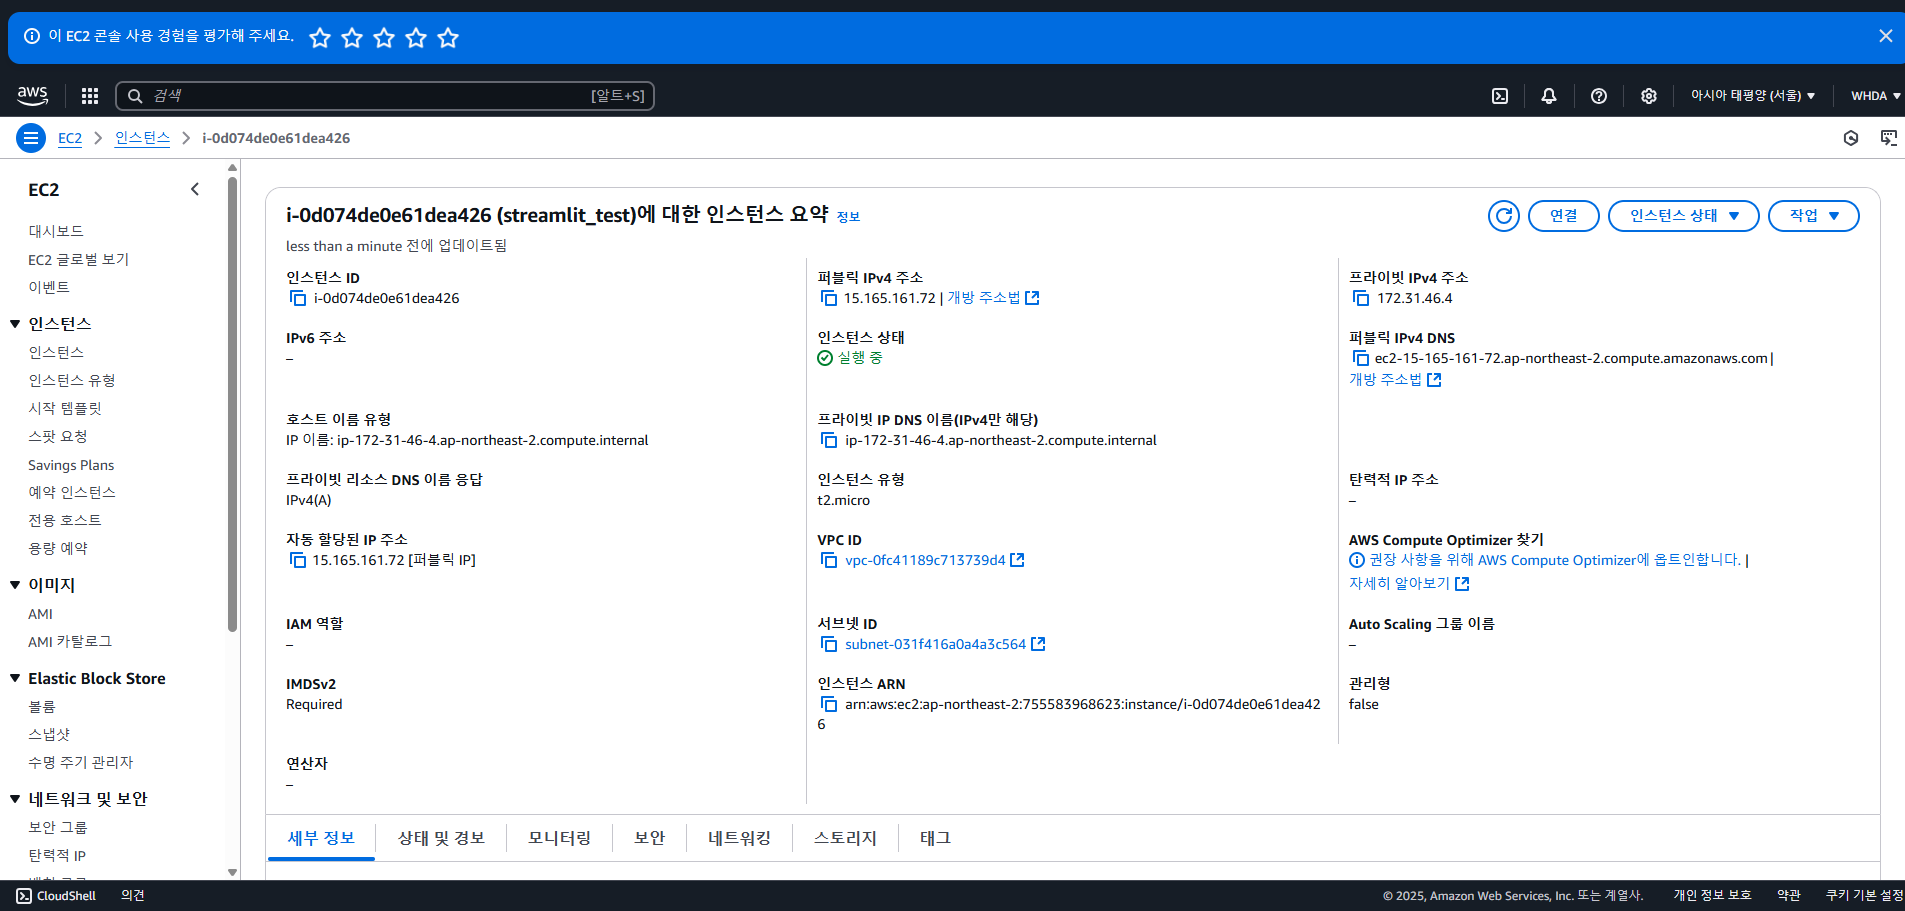Screen dimensions: 1905x911
Task: Open the external link icon beside VPC ID
Action: (1017, 560)
